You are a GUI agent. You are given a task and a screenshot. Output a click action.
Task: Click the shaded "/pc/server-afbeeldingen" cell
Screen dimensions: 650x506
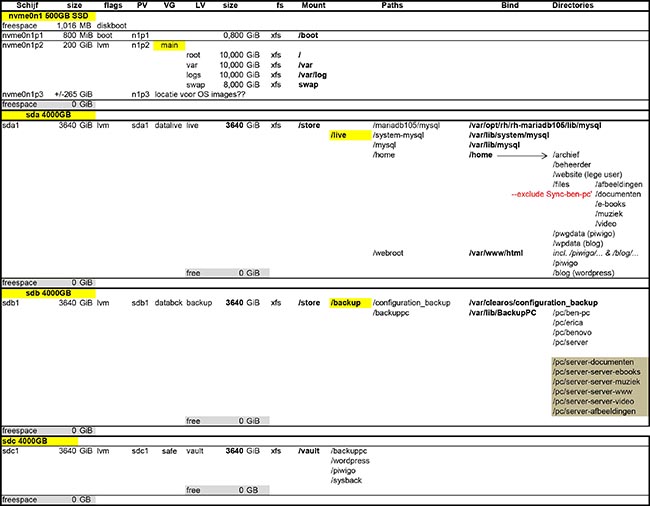click(599, 412)
